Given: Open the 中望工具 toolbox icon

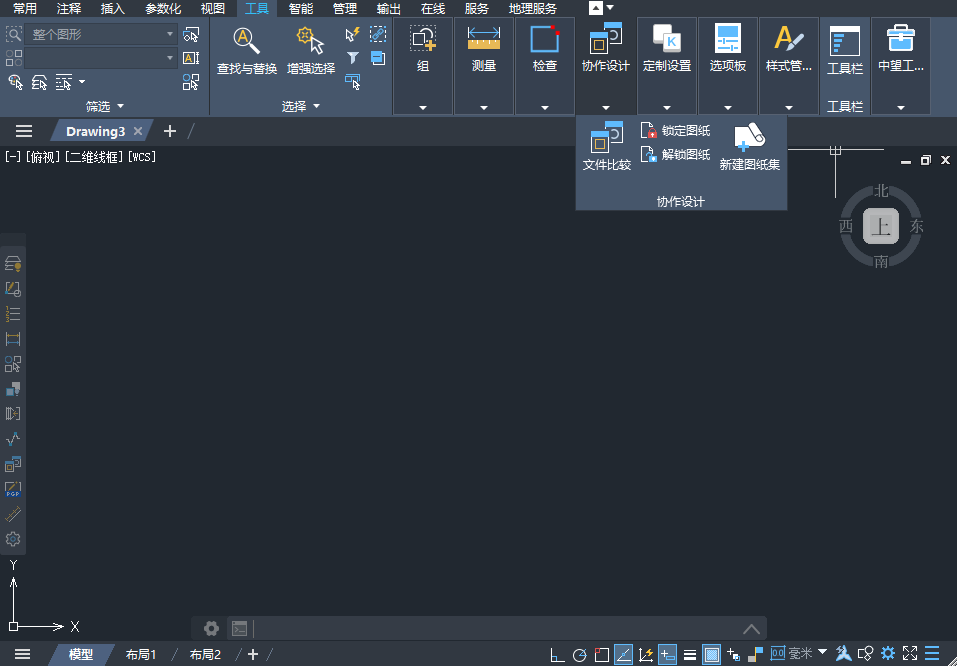Looking at the screenshot, I should (x=901, y=49).
